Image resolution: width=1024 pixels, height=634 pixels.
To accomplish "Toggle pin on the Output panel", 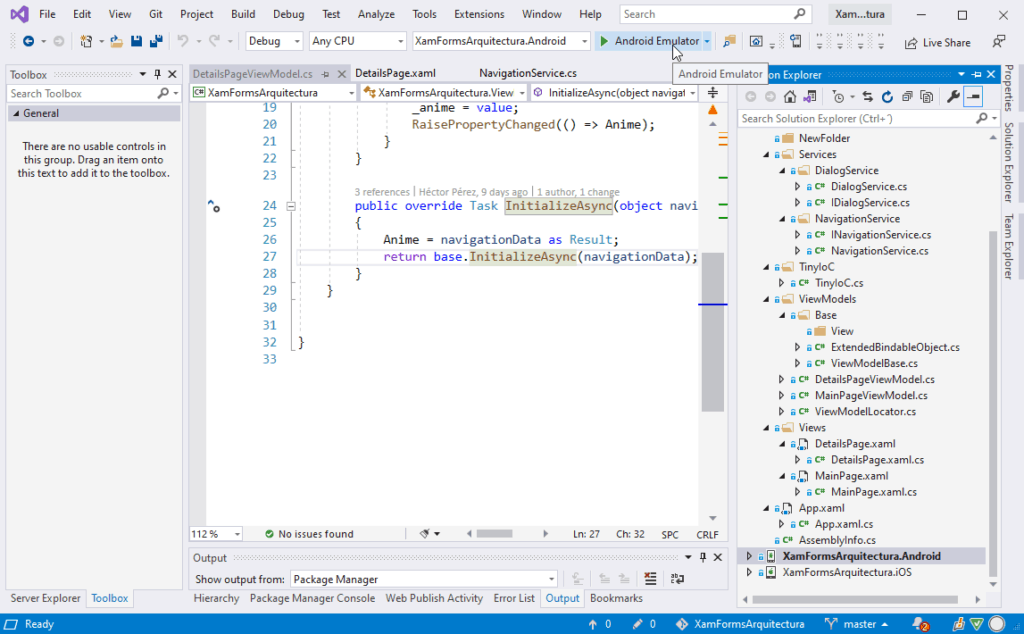I will click(703, 557).
